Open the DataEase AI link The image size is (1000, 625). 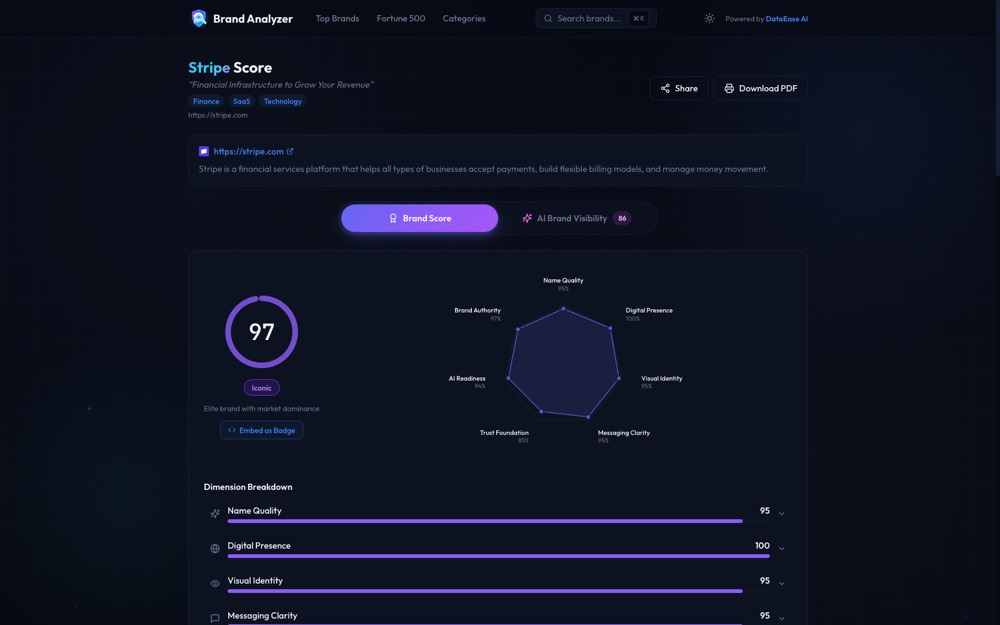pos(786,19)
